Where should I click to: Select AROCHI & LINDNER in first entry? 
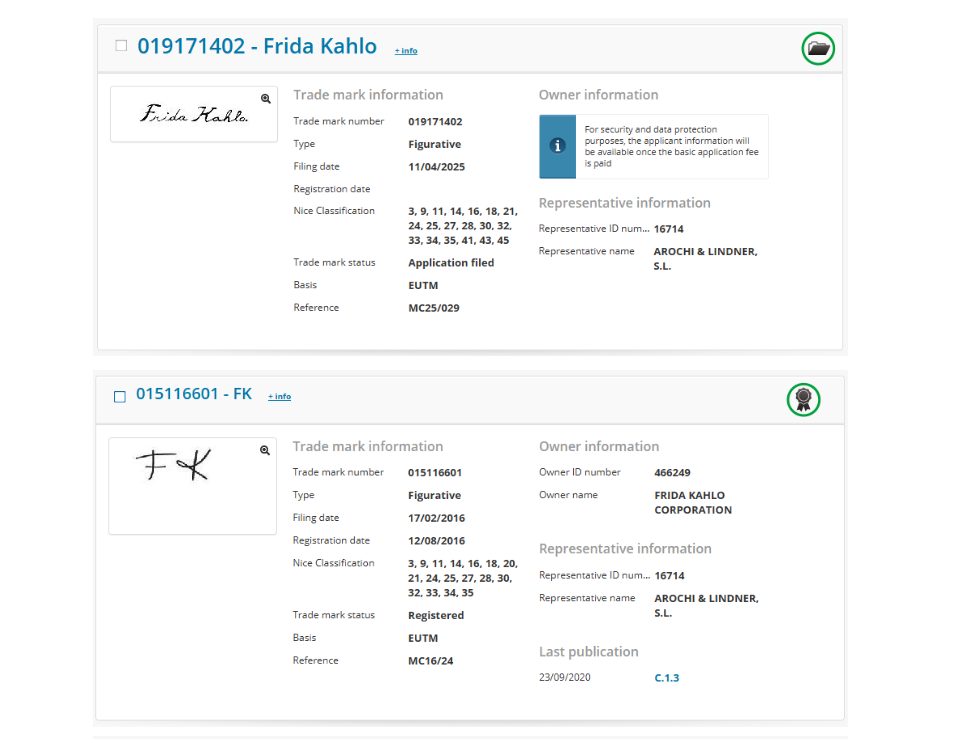(706, 259)
